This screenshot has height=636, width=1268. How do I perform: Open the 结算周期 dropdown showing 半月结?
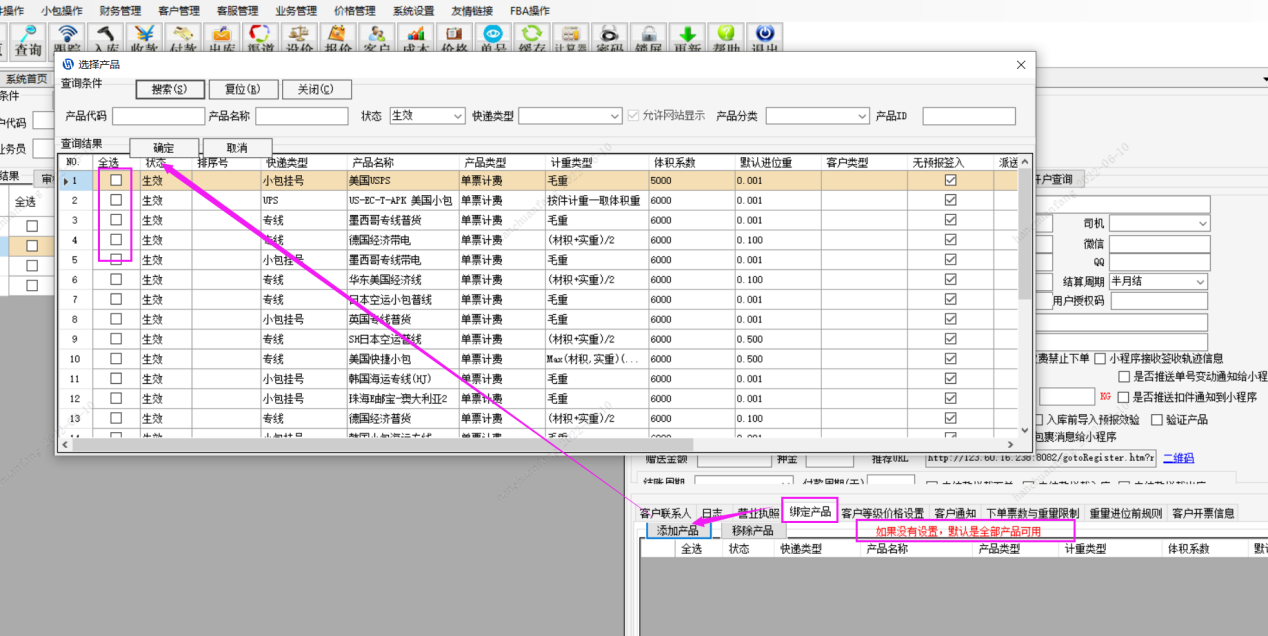(1159, 282)
